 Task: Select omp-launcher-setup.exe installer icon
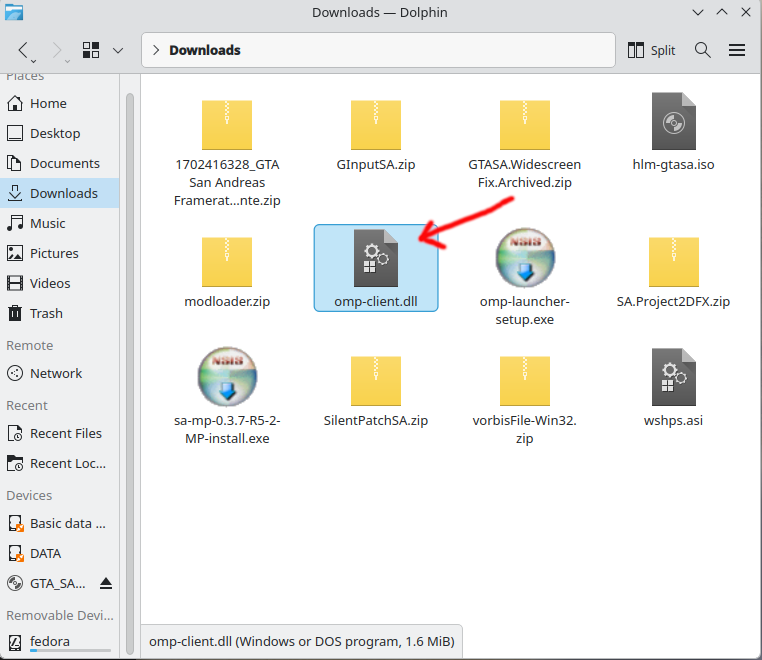(x=525, y=258)
